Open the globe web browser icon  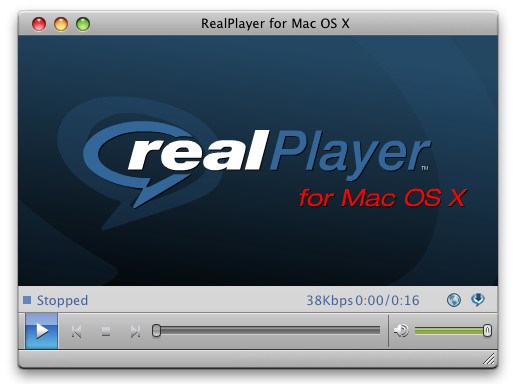coord(454,300)
